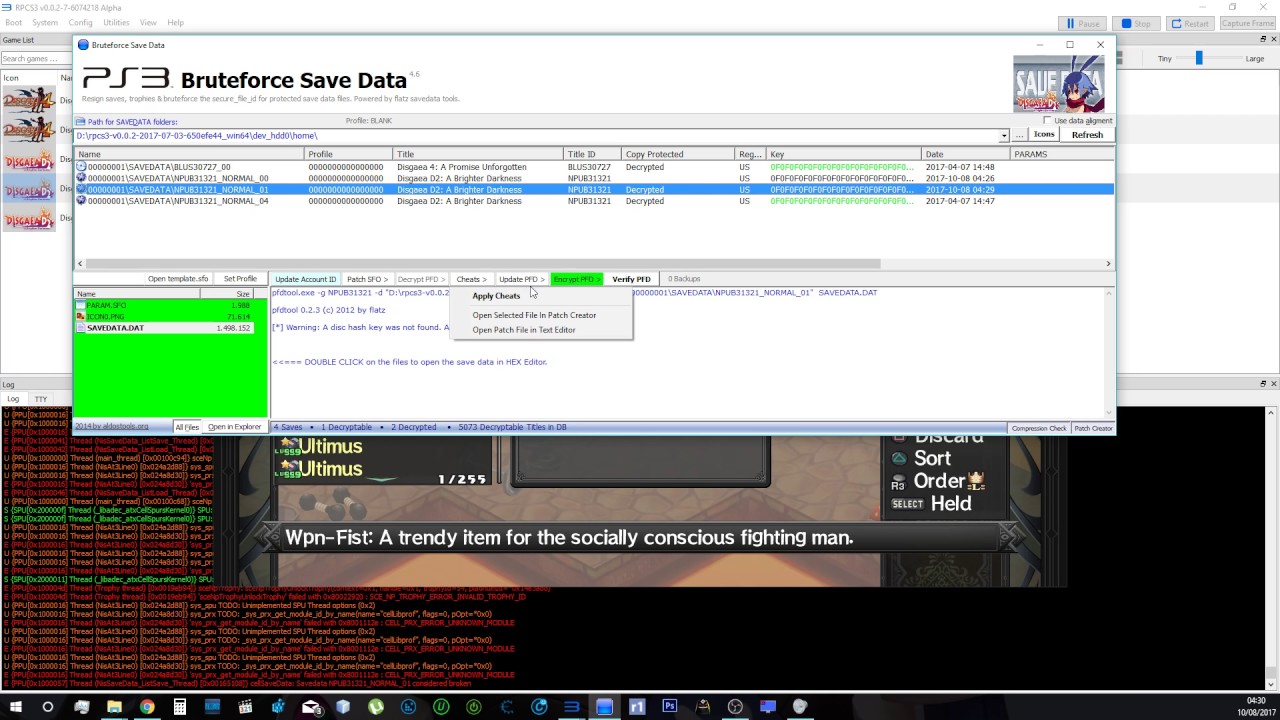The image size is (1280, 720).
Task: Select the ICON0.PNG file icon
Action: click(x=81, y=317)
